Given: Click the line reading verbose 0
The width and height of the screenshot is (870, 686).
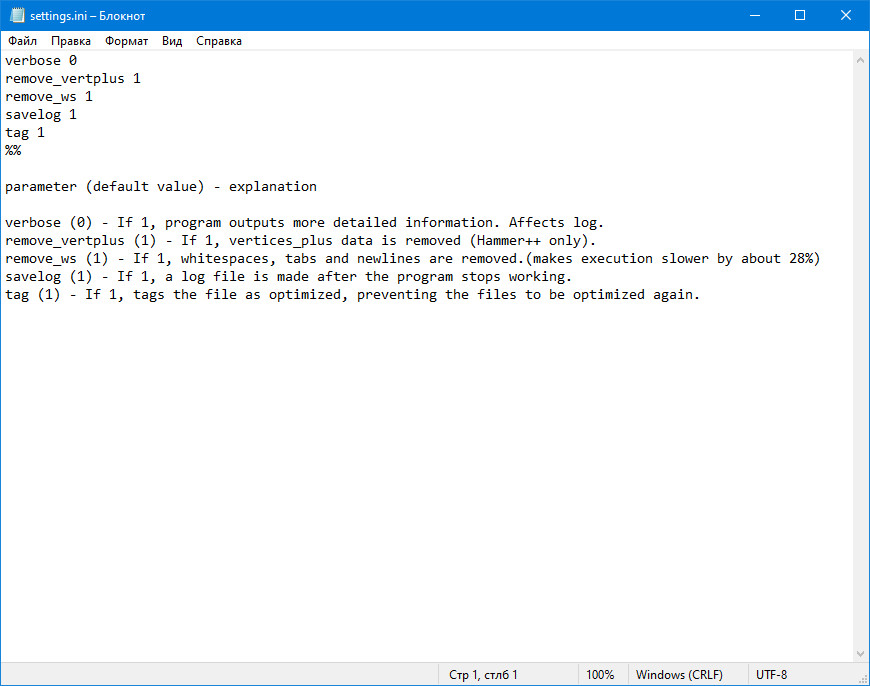Looking at the screenshot, I should (40, 60).
